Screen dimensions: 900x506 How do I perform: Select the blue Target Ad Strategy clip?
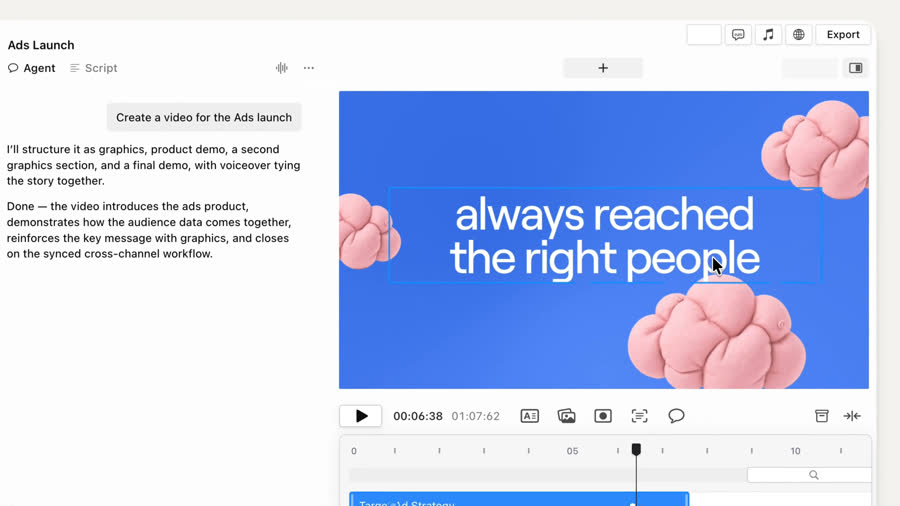[519, 499]
